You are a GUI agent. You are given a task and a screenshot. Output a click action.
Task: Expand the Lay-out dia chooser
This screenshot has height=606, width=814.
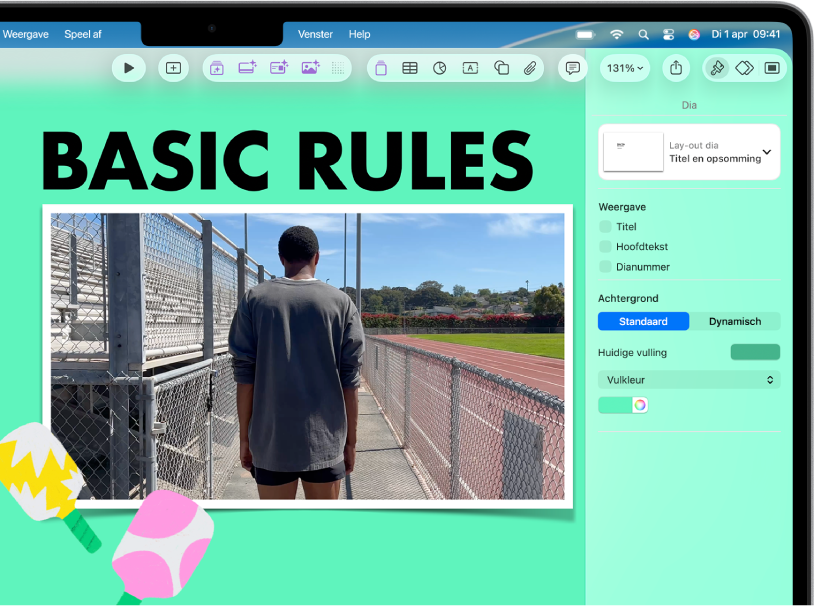pyautogui.click(x=689, y=152)
